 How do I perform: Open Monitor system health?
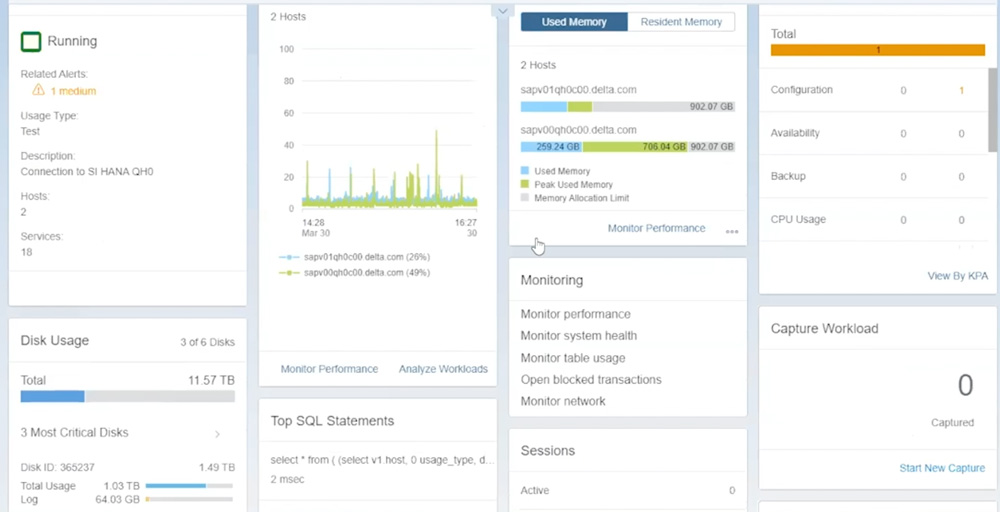tap(578, 336)
